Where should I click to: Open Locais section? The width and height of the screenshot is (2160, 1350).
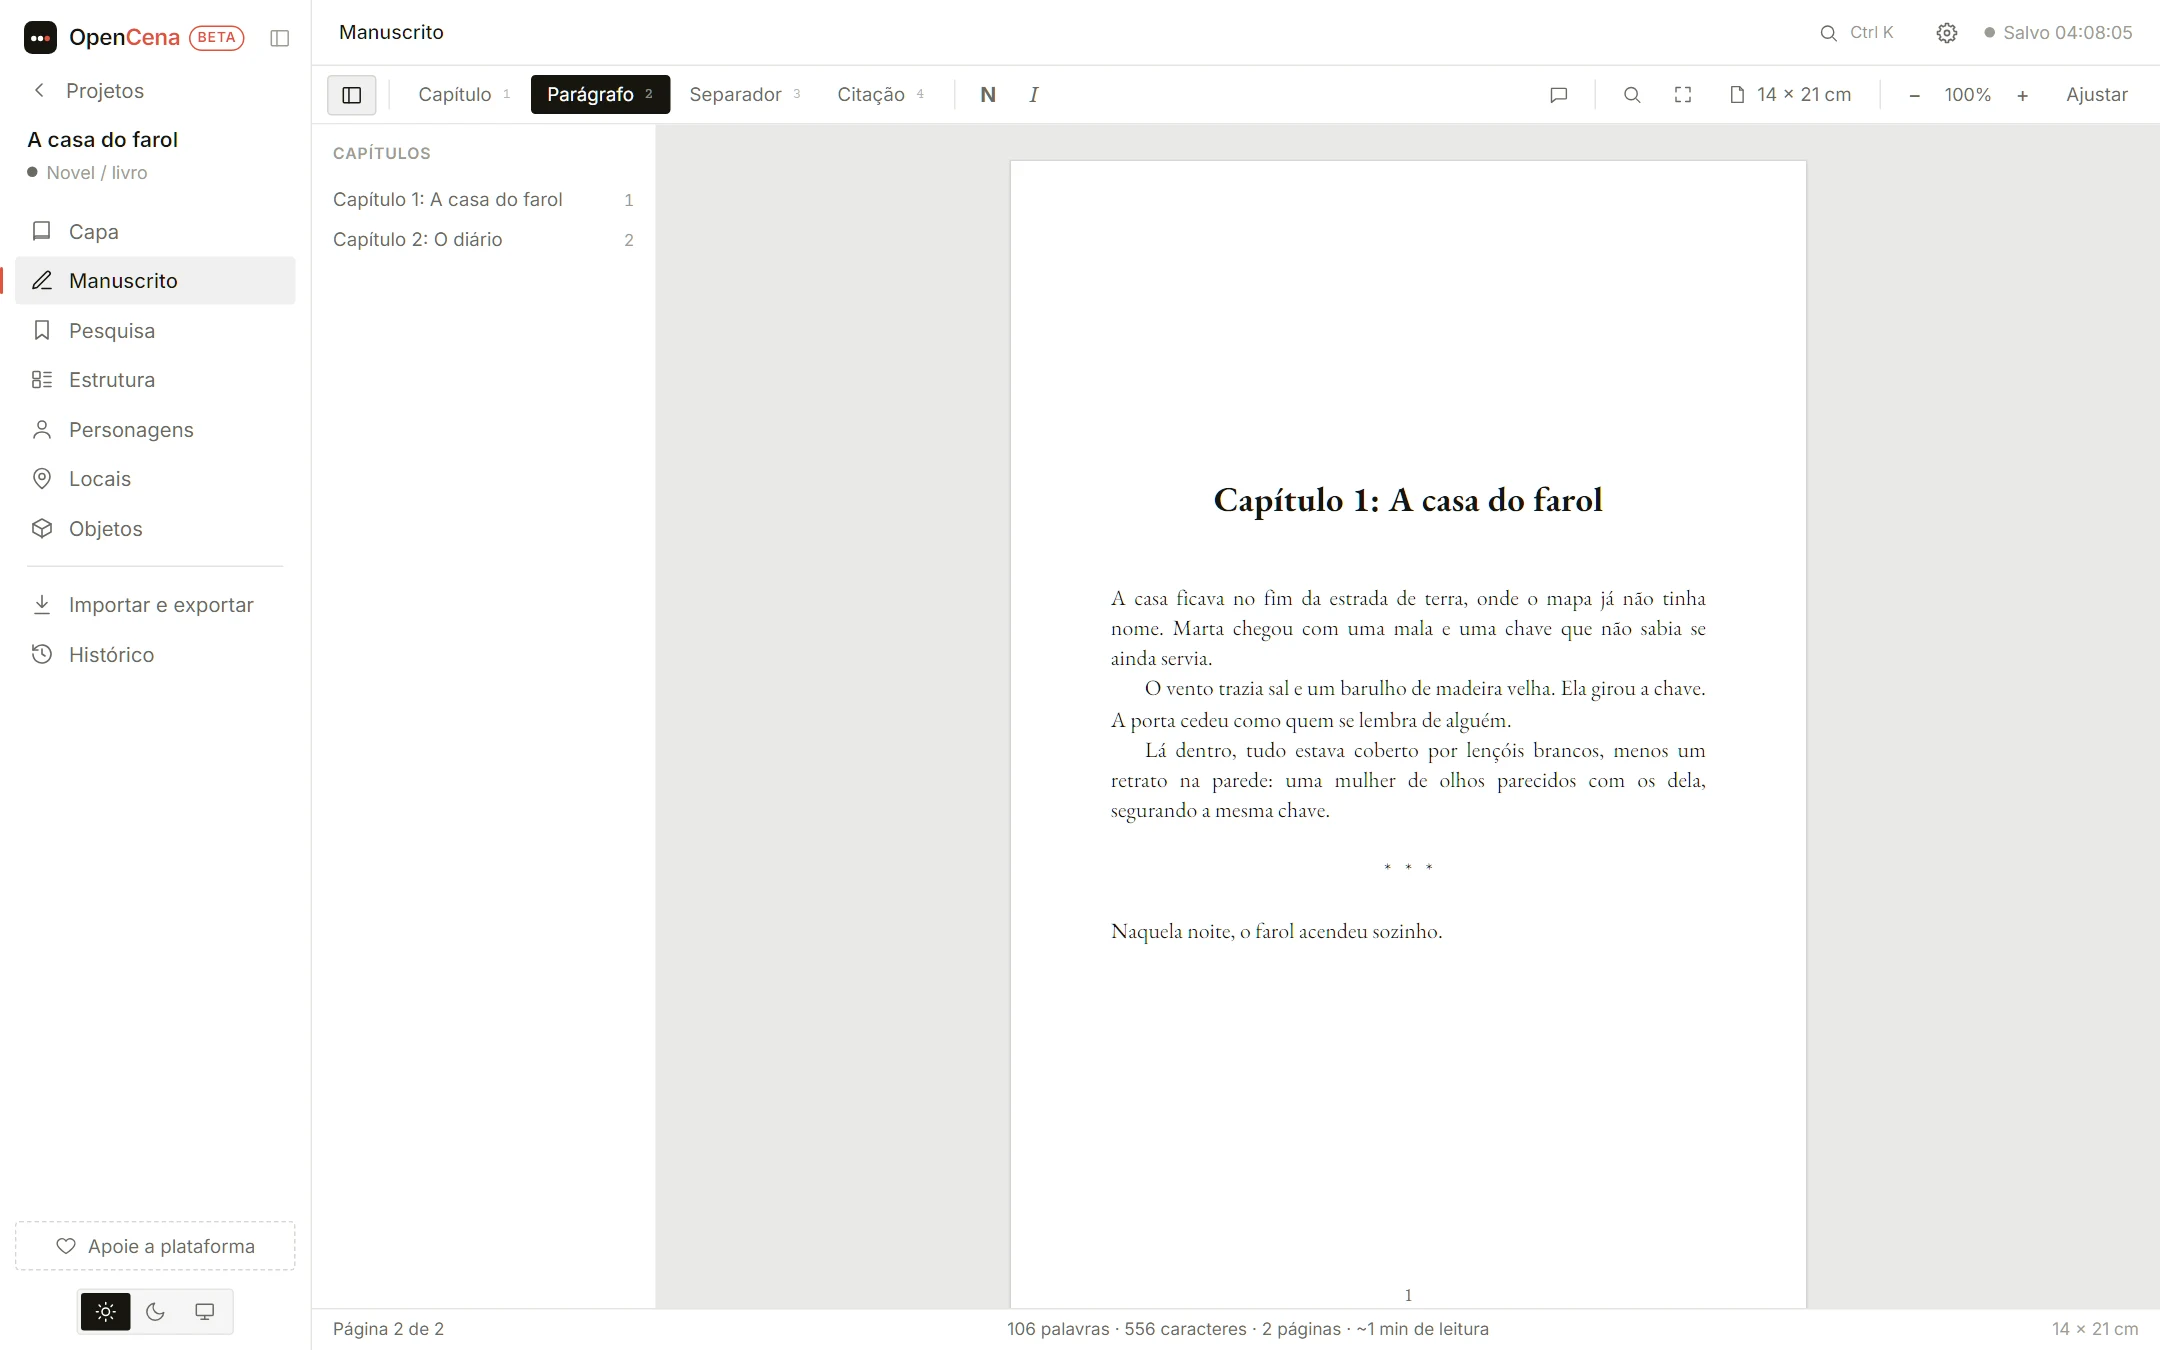(155, 479)
